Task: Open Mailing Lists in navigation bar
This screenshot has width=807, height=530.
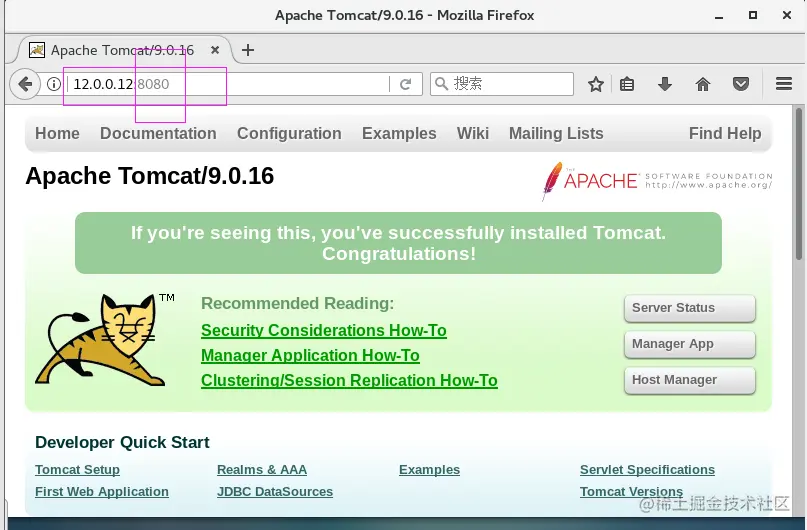Action: point(556,133)
